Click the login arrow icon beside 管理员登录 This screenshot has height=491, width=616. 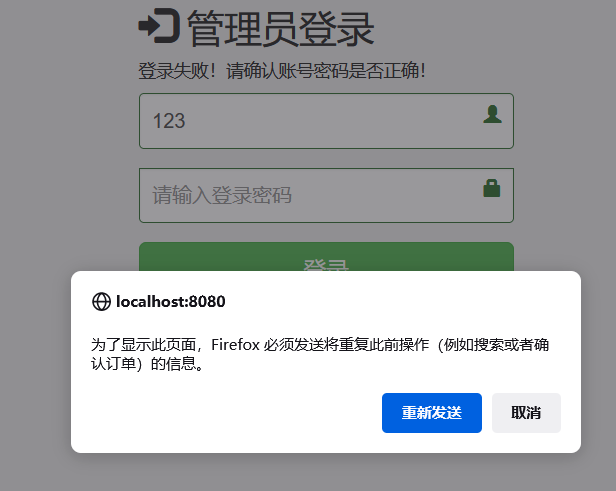click(159, 26)
